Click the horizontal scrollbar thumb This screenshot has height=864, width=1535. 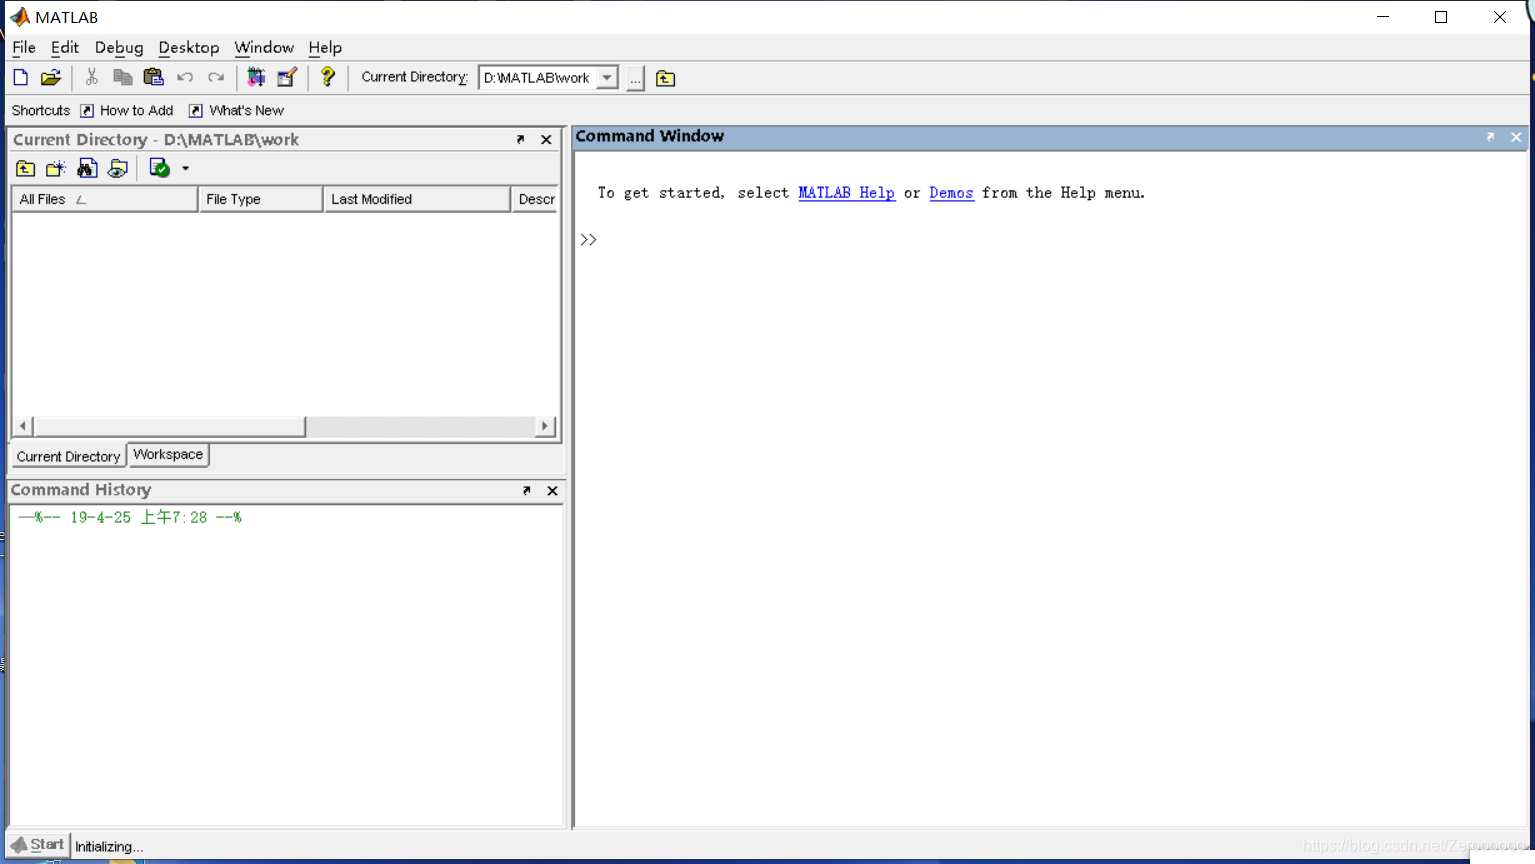pyautogui.click(x=168, y=426)
